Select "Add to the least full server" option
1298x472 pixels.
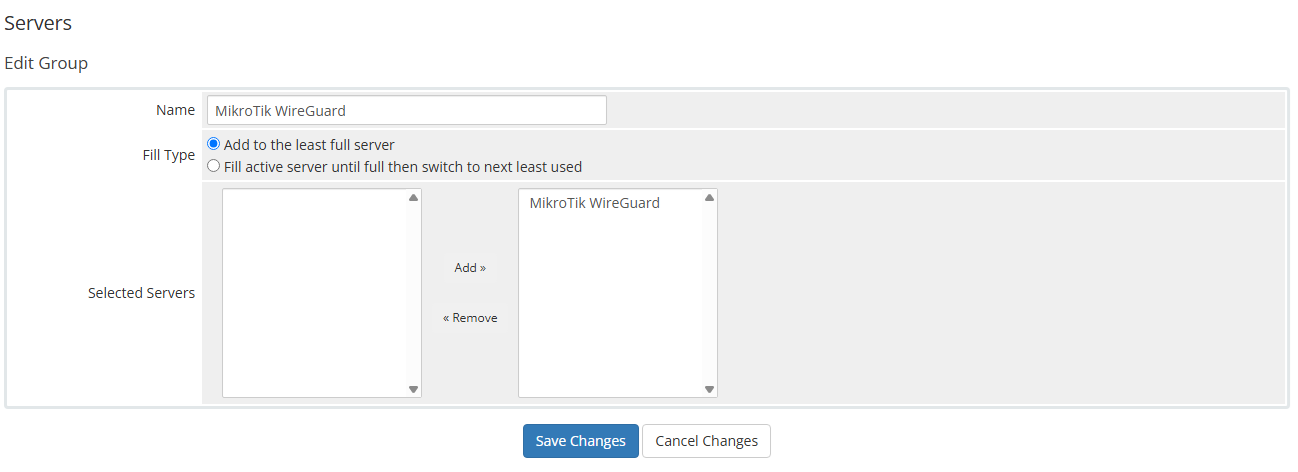[213, 145]
